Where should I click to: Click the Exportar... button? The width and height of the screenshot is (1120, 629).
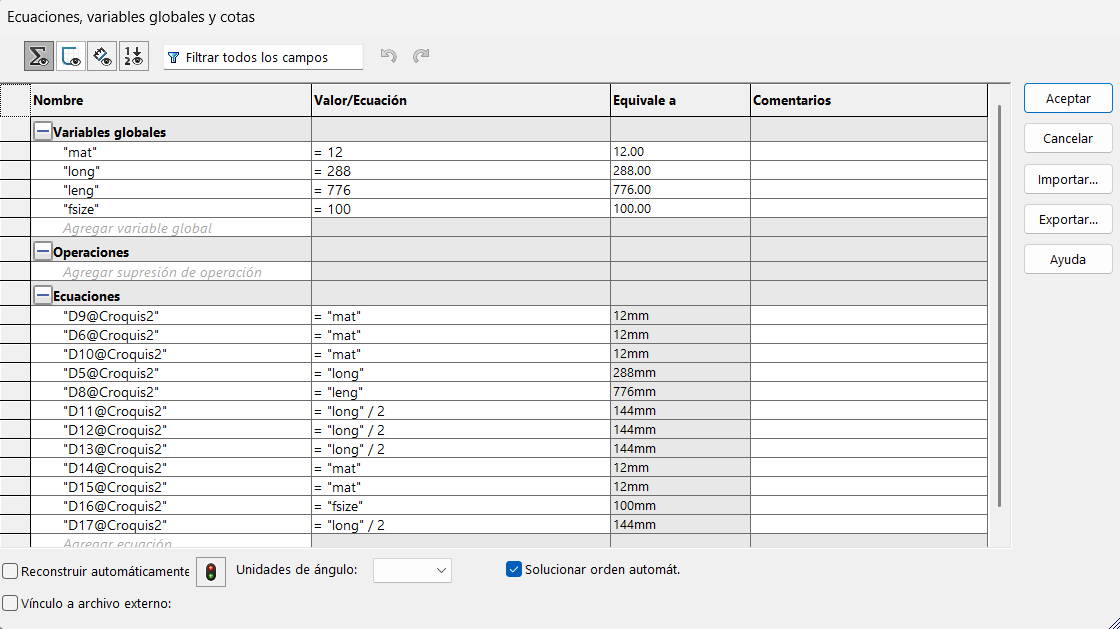click(x=1068, y=219)
